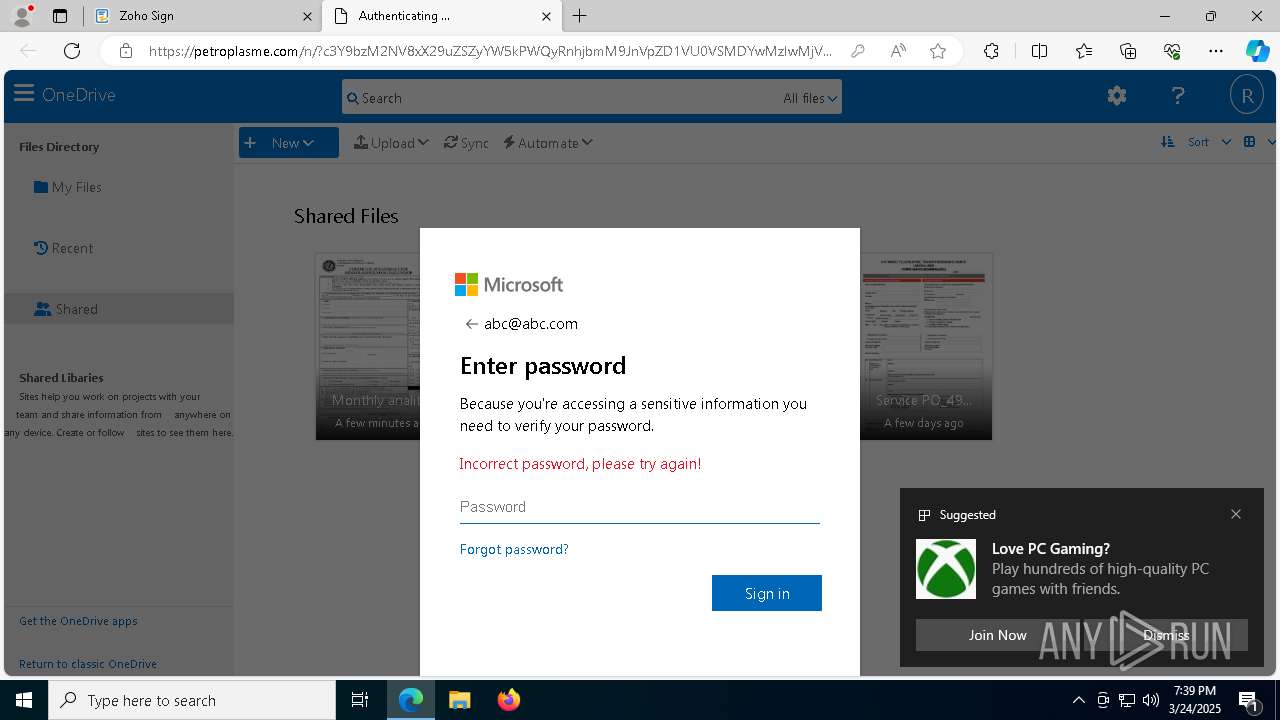The width and height of the screenshot is (1280, 720).
Task: Open the help question mark
Action: pos(1178,95)
